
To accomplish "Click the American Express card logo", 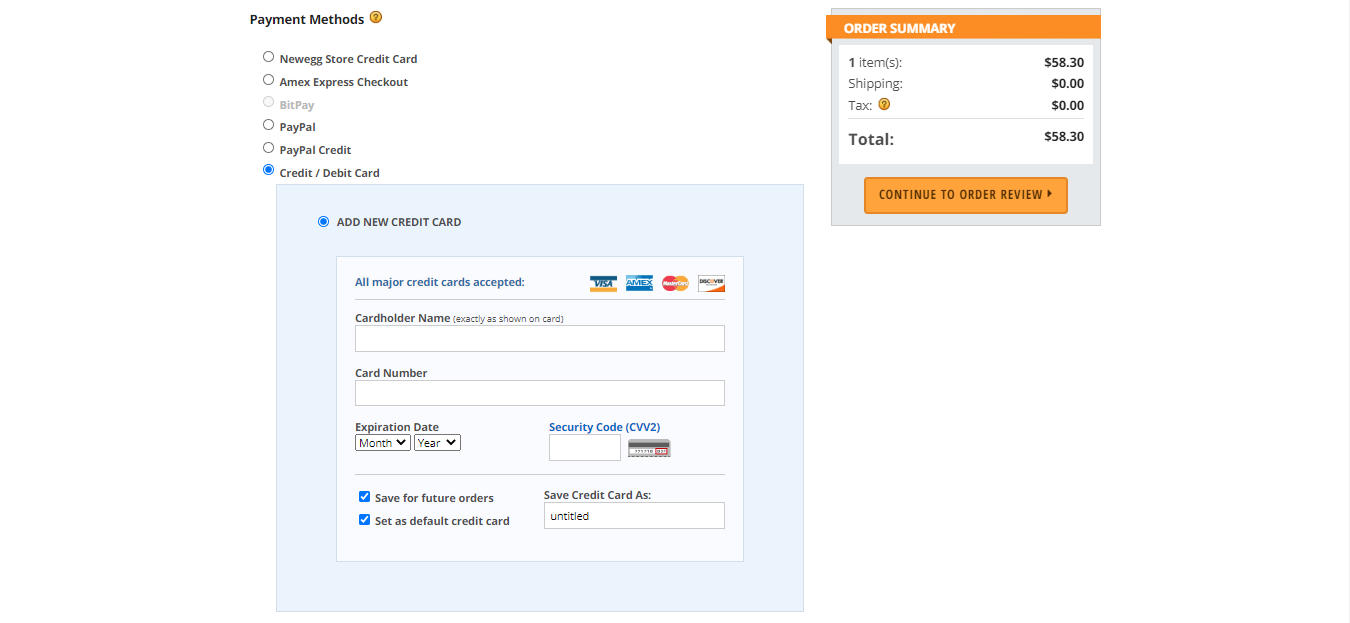I will click(639, 283).
